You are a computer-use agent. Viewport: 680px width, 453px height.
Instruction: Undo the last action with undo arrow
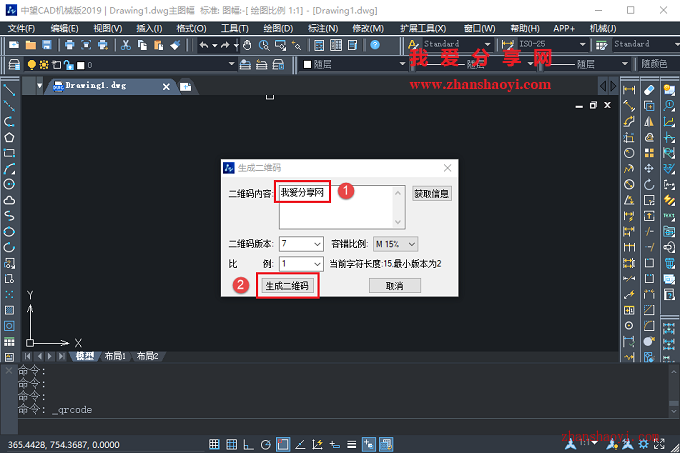coord(204,45)
